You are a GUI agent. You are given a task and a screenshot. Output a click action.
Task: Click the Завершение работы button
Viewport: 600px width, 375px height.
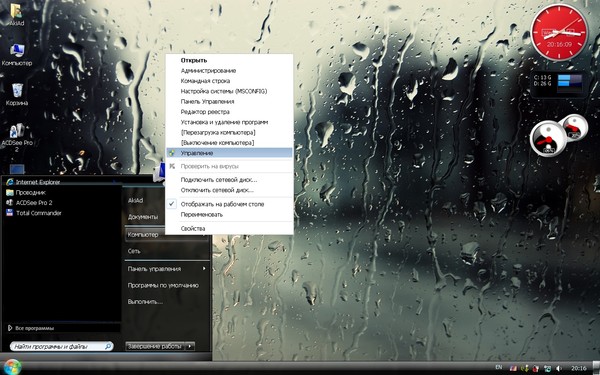click(x=155, y=346)
